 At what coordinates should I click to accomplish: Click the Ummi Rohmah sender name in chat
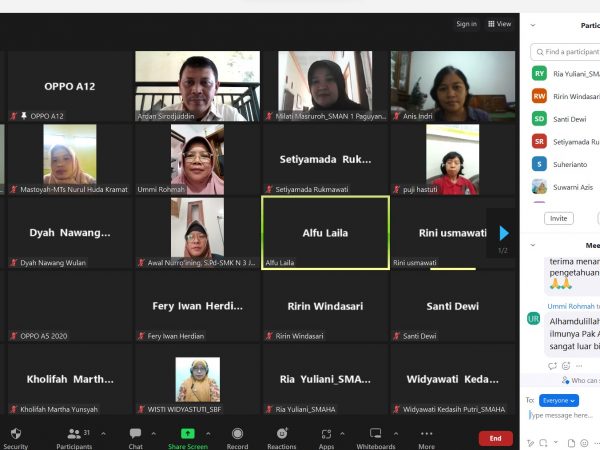(571, 306)
